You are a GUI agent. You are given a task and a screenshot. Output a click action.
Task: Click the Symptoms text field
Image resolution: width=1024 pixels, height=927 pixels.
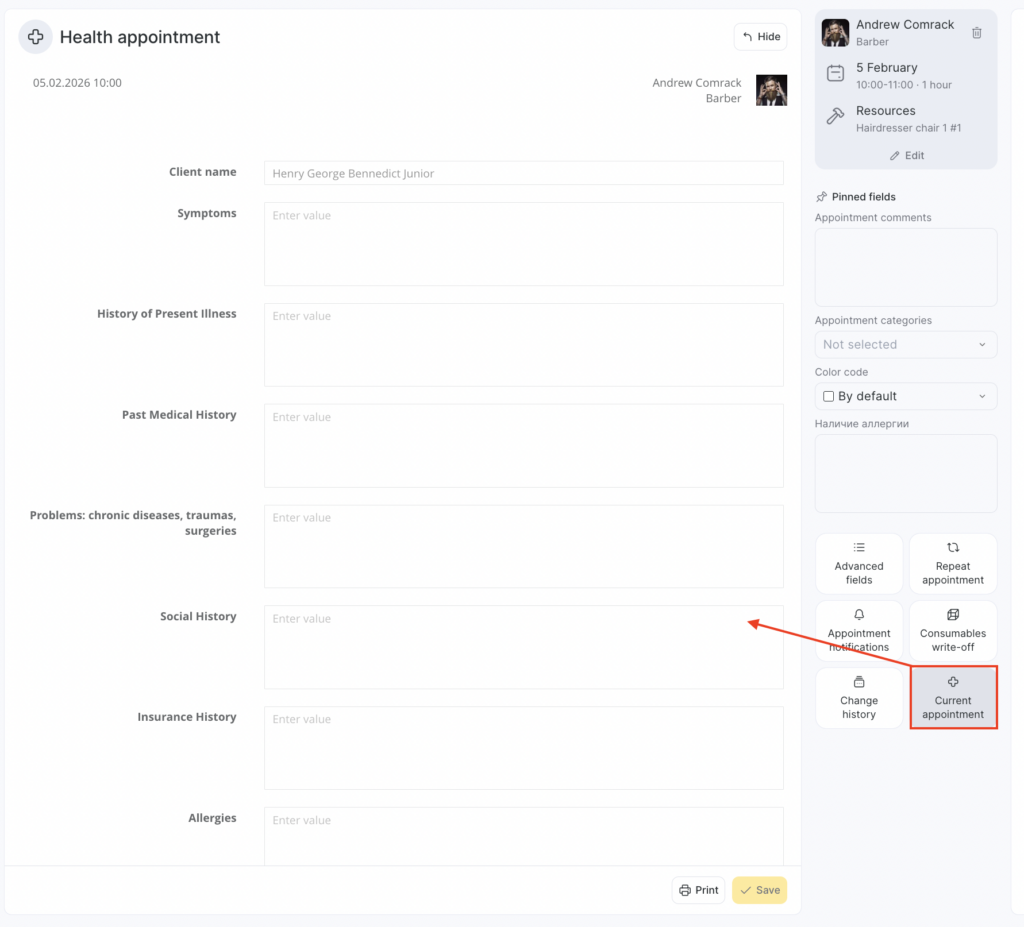tap(523, 244)
